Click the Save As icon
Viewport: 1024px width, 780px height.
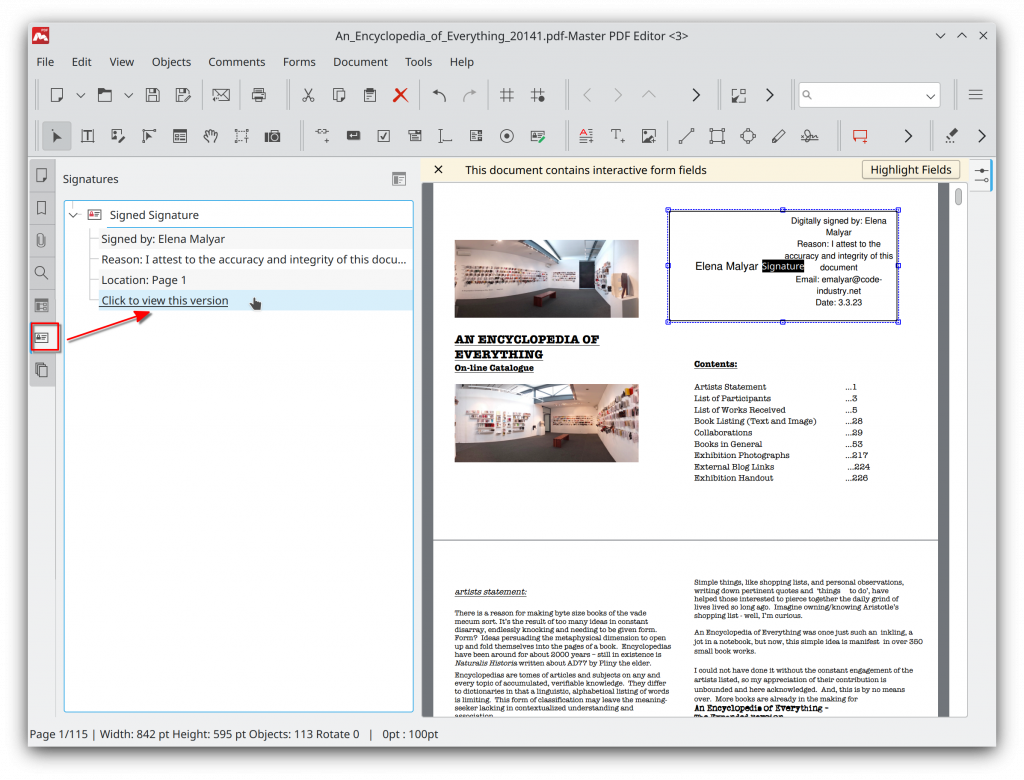point(184,95)
